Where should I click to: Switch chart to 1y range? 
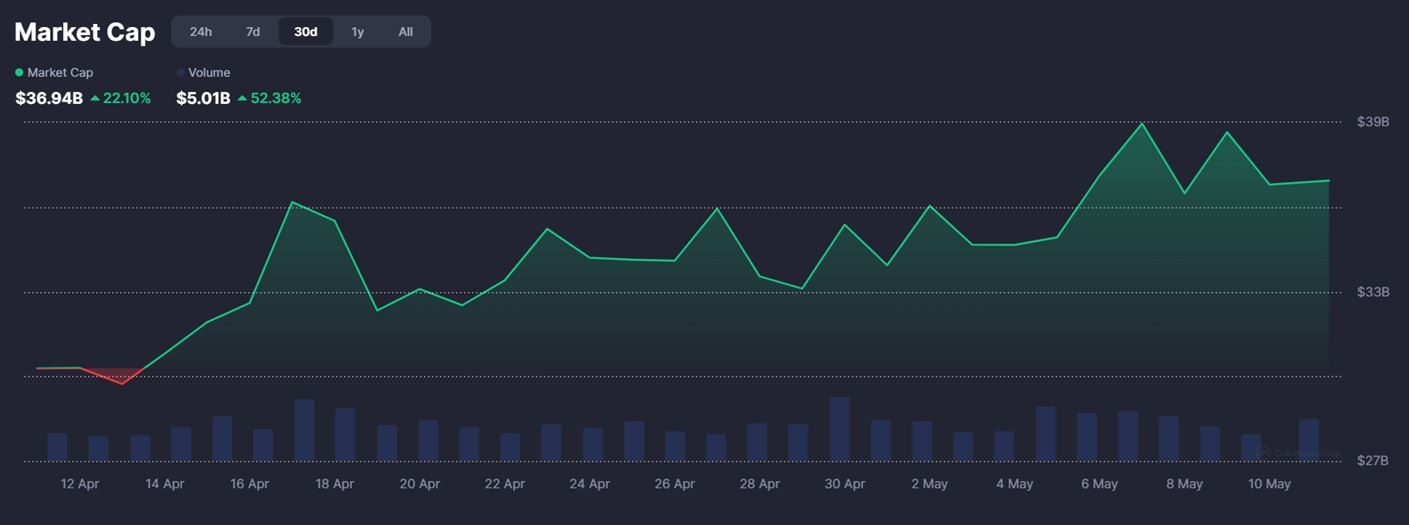(x=357, y=32)
